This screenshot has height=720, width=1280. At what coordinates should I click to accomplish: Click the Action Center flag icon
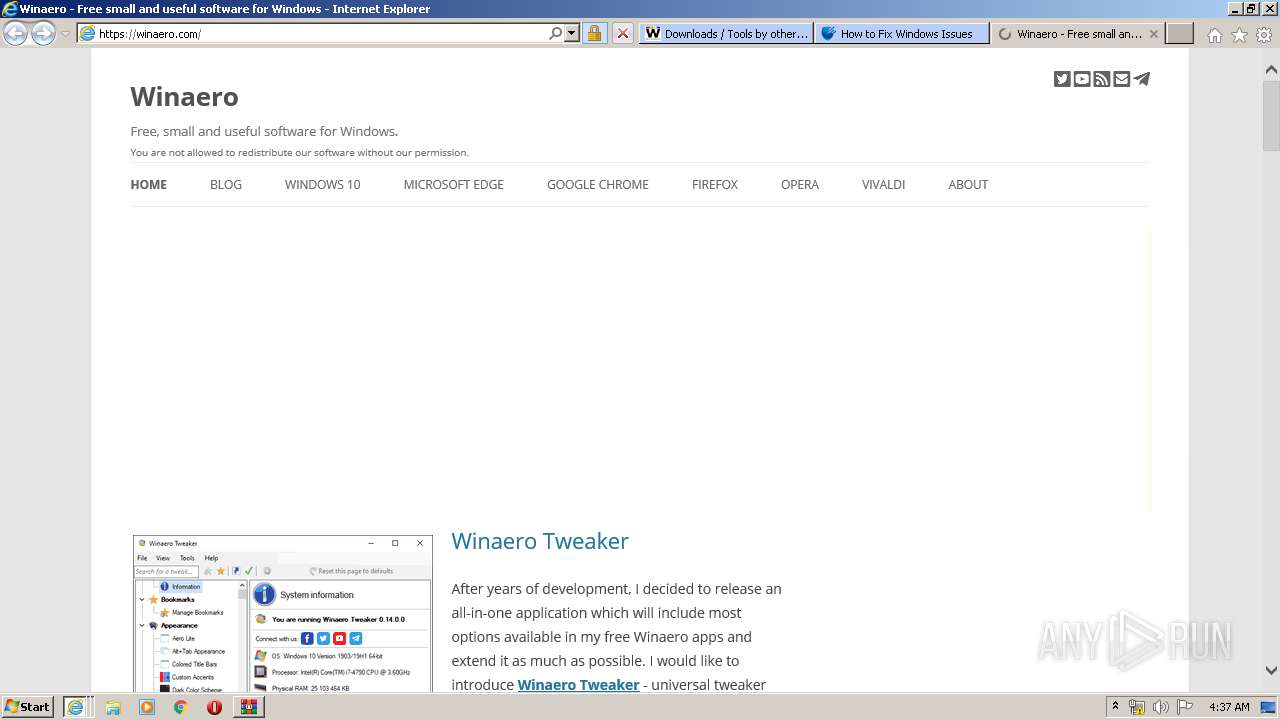pyautogui.click(x=1185, y=707)
